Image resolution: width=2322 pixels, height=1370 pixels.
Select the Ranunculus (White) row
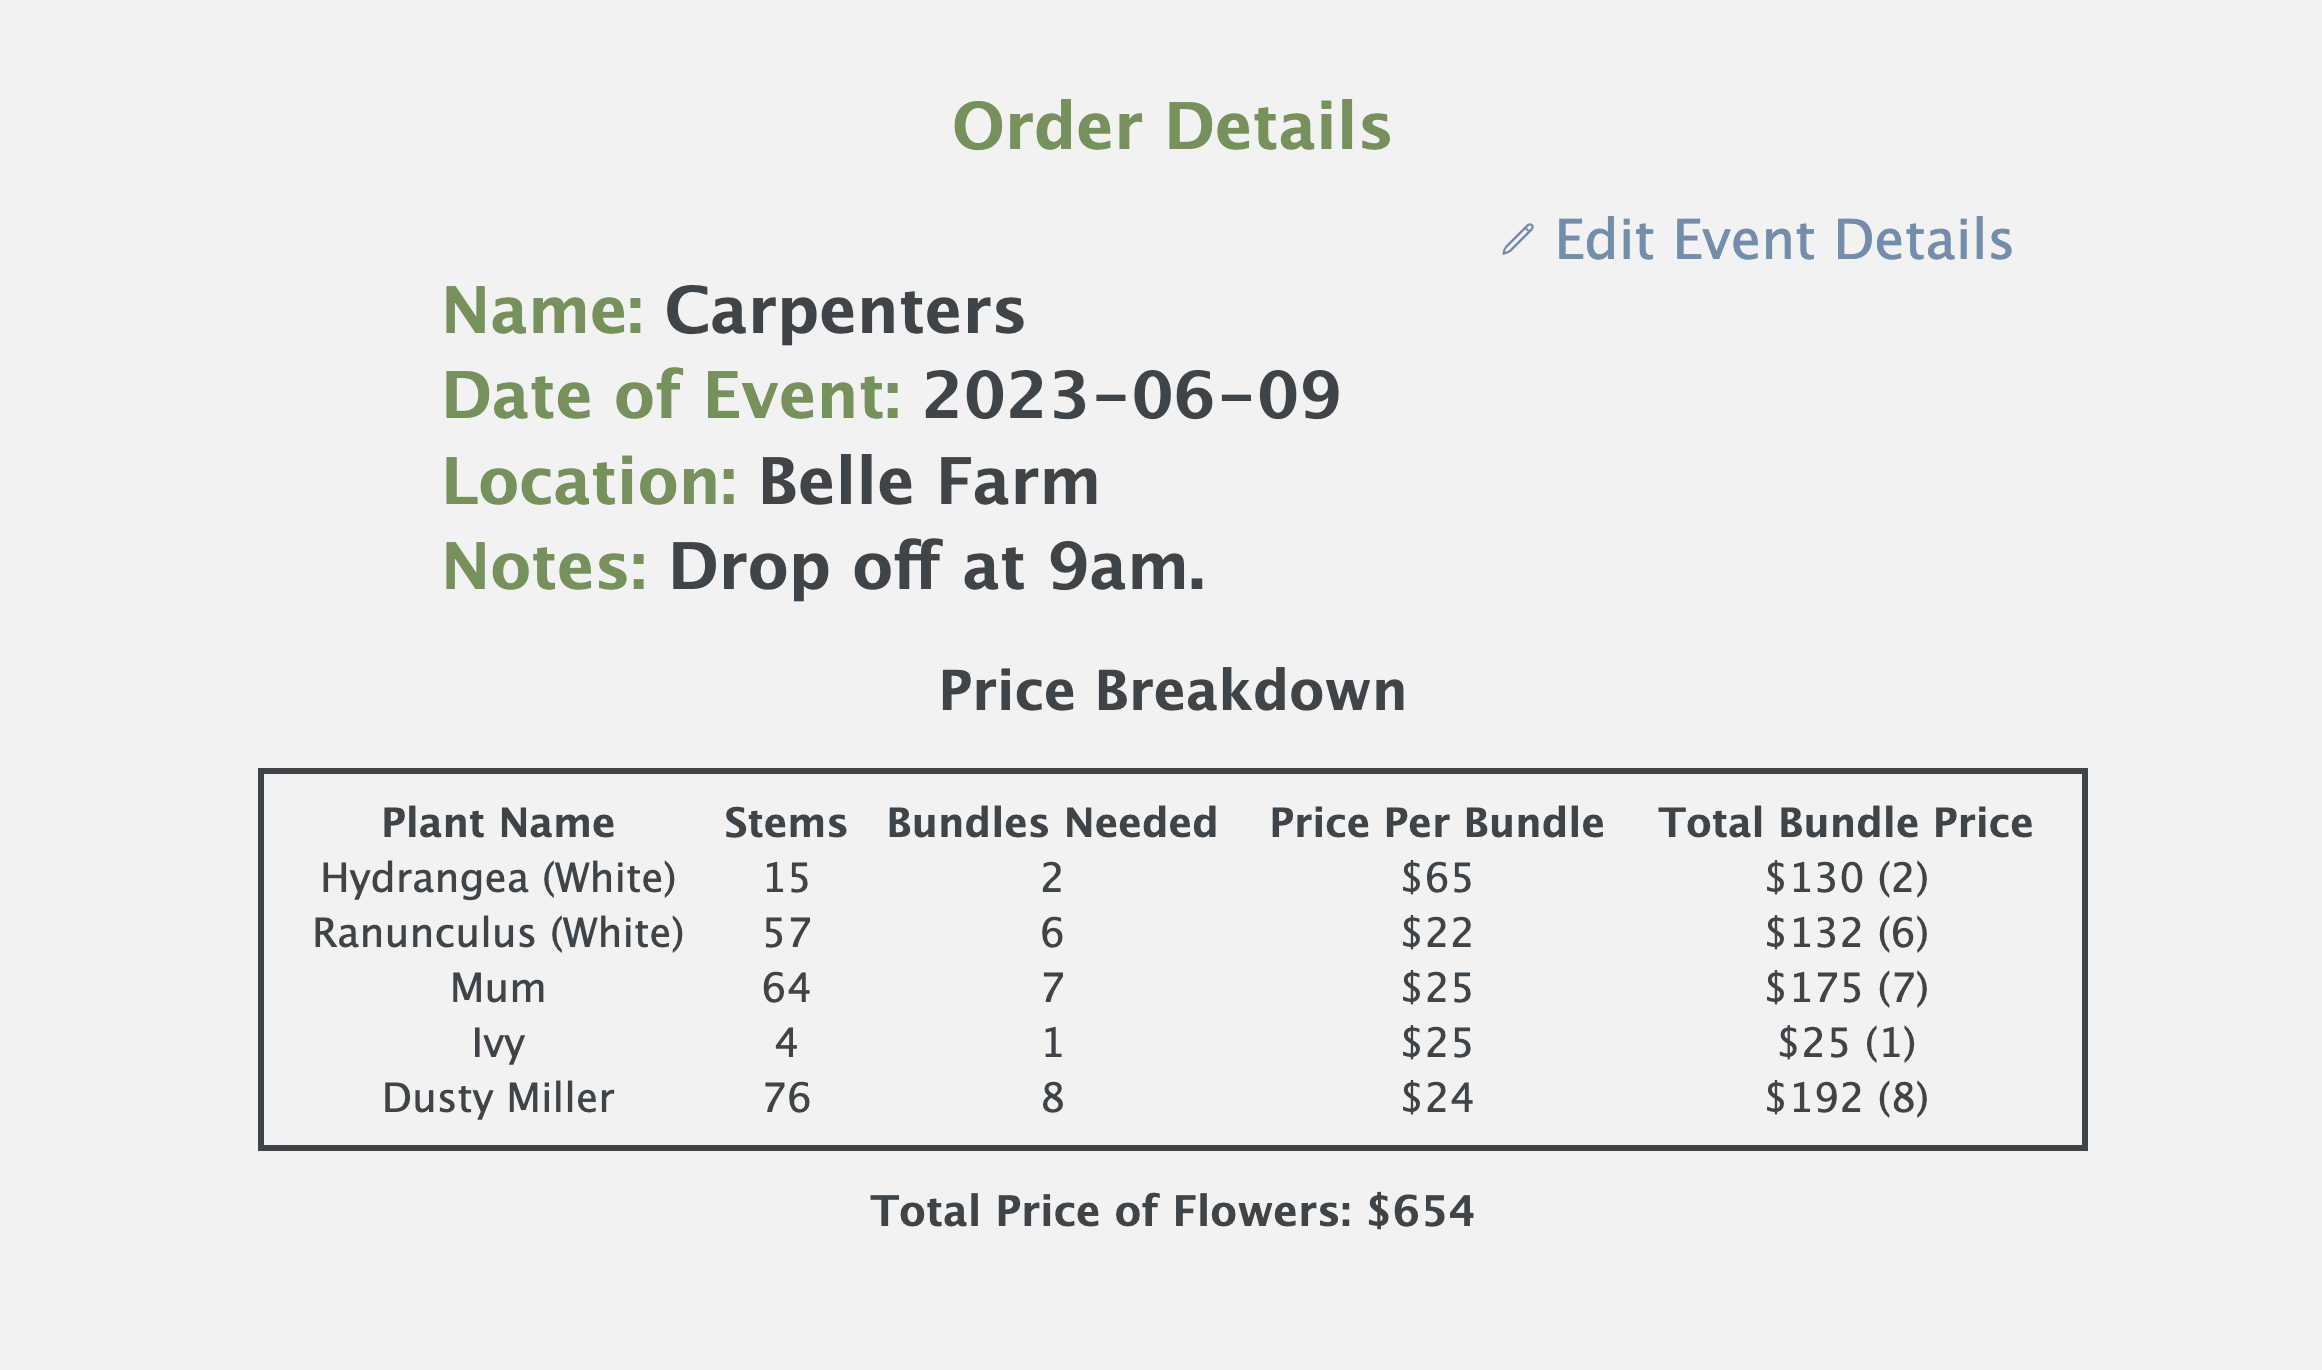coord(499,932)
